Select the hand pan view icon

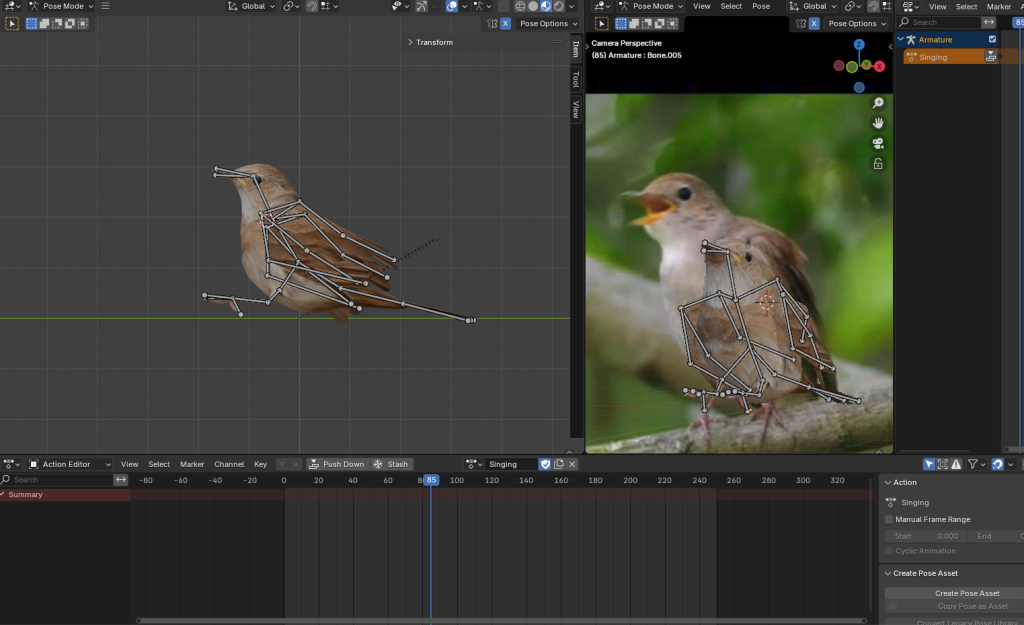point(878,123)
